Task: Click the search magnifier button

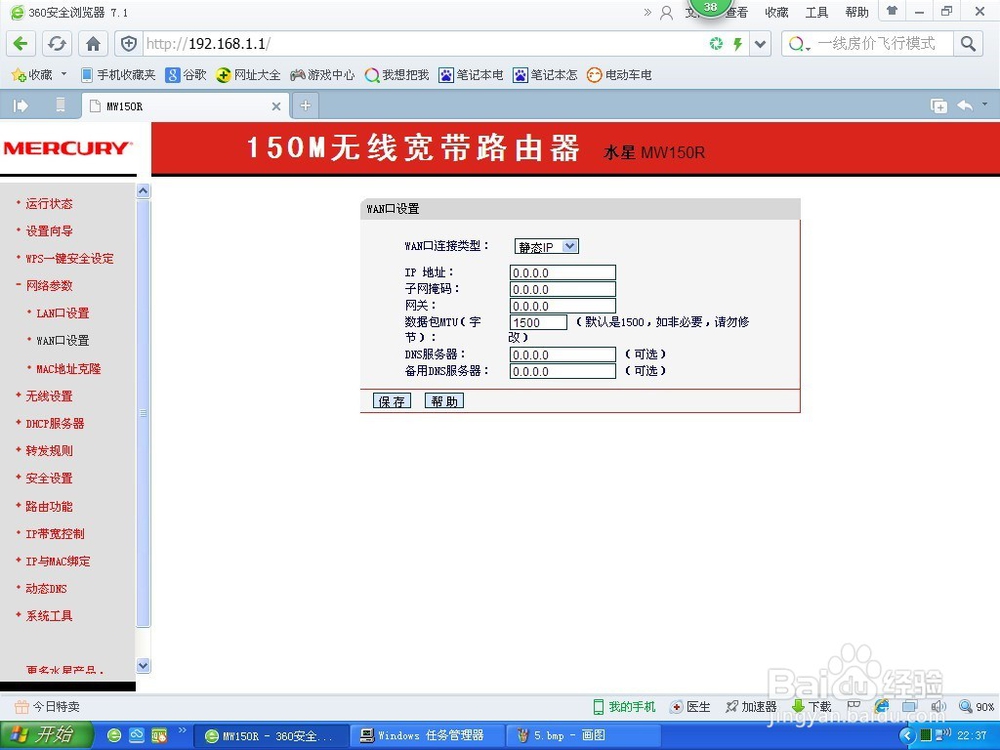Action: click(x=968, y=43)
